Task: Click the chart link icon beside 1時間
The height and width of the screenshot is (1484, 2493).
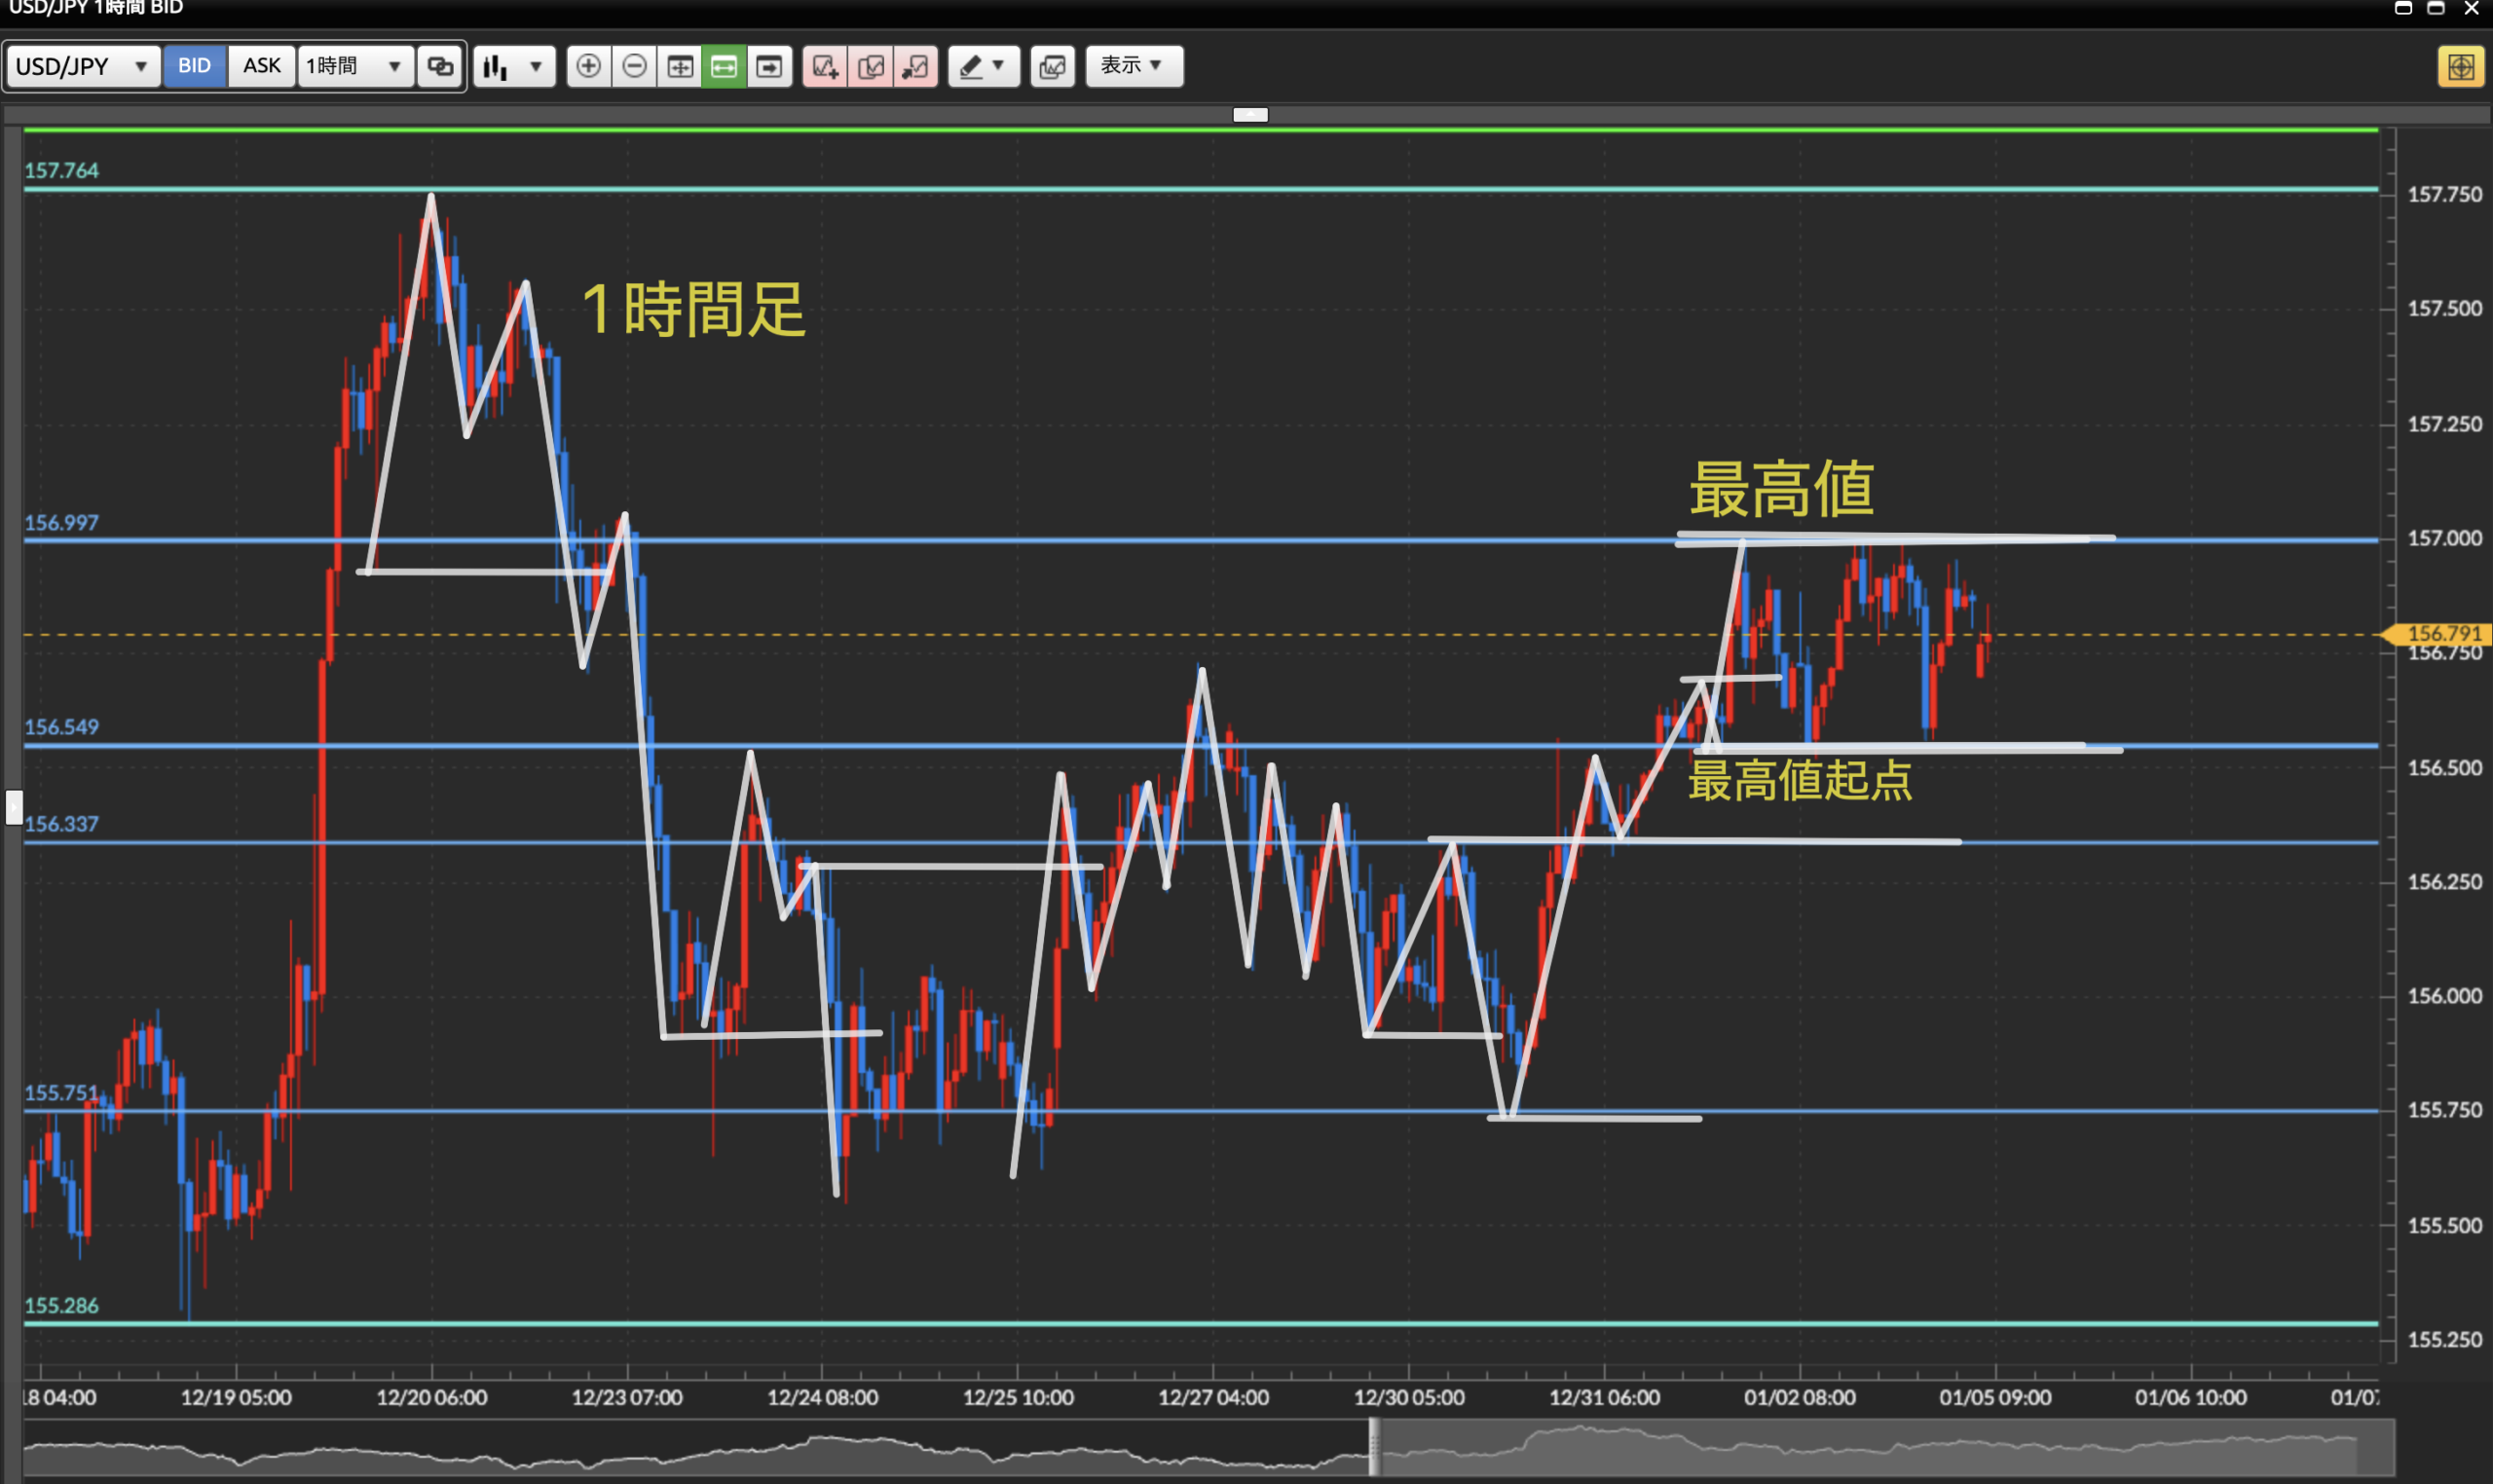Action: click(x=440, y=66)
